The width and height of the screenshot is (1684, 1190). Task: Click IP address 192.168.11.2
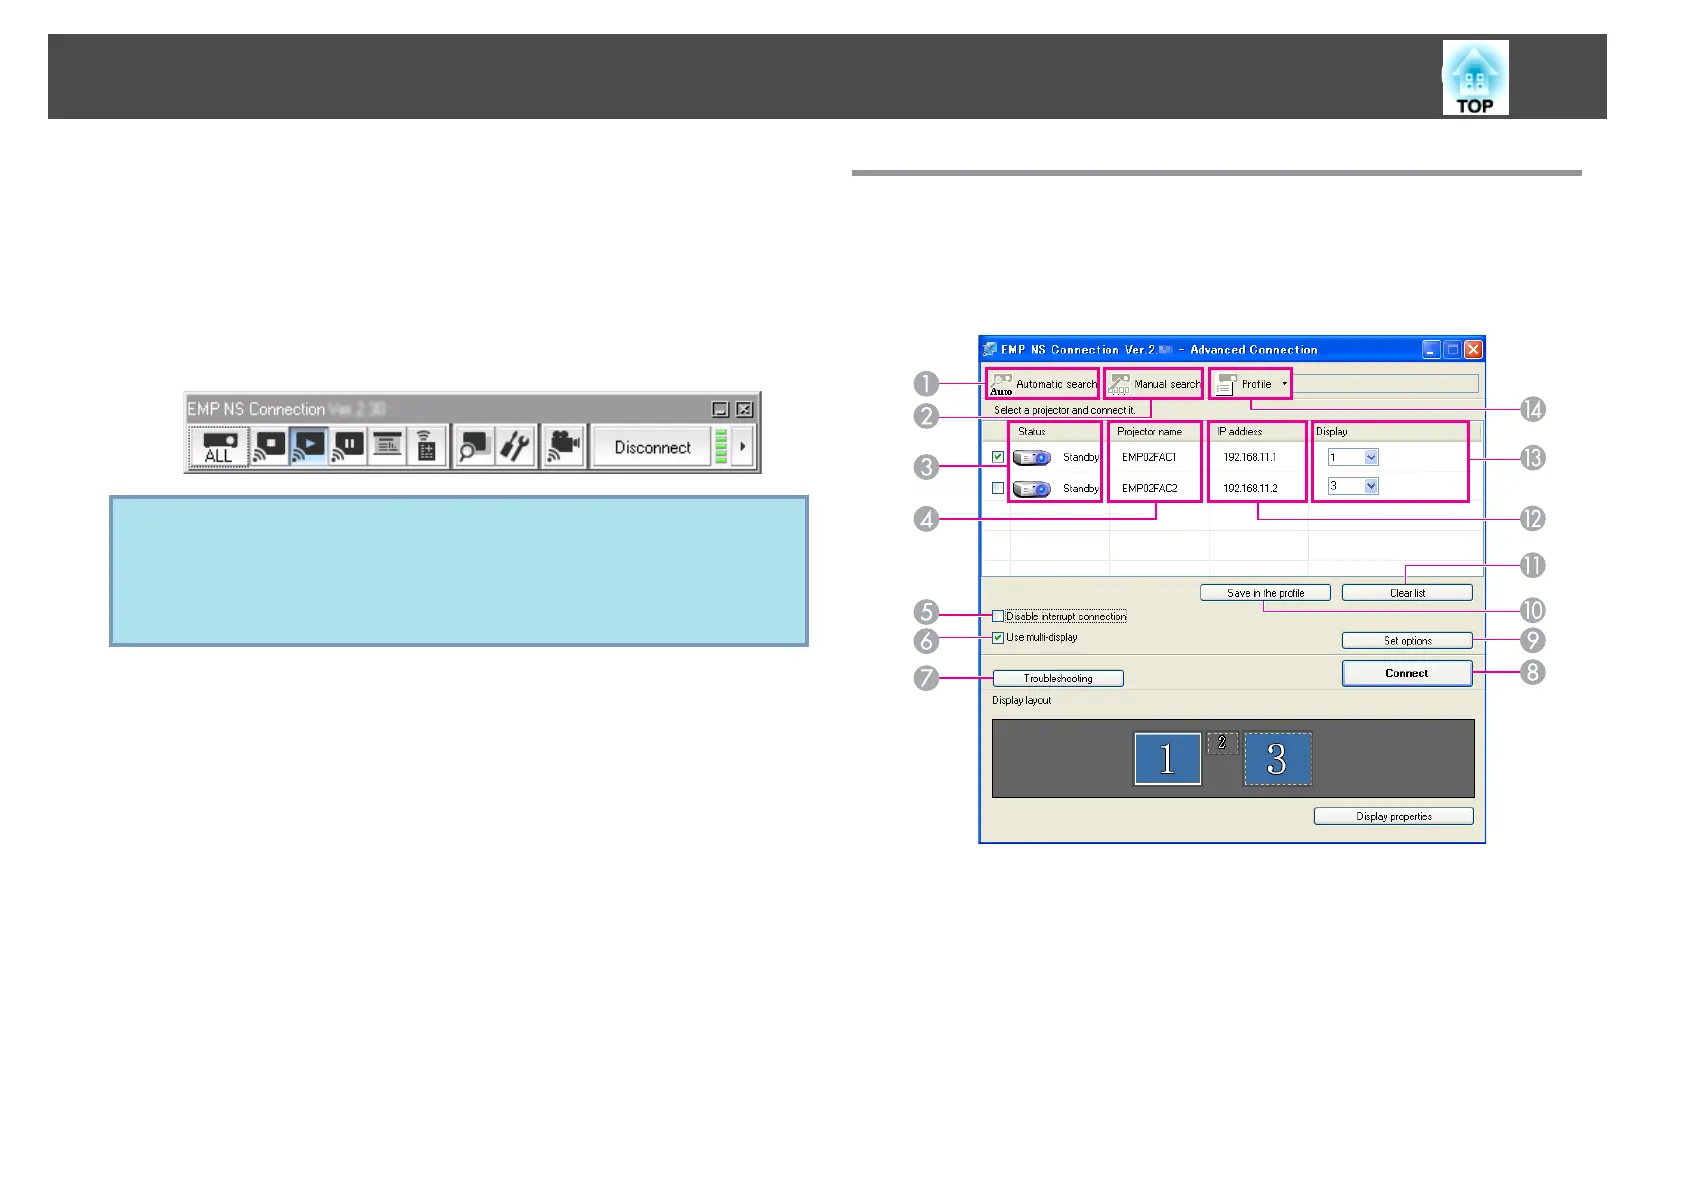[x=1250, y=488]
